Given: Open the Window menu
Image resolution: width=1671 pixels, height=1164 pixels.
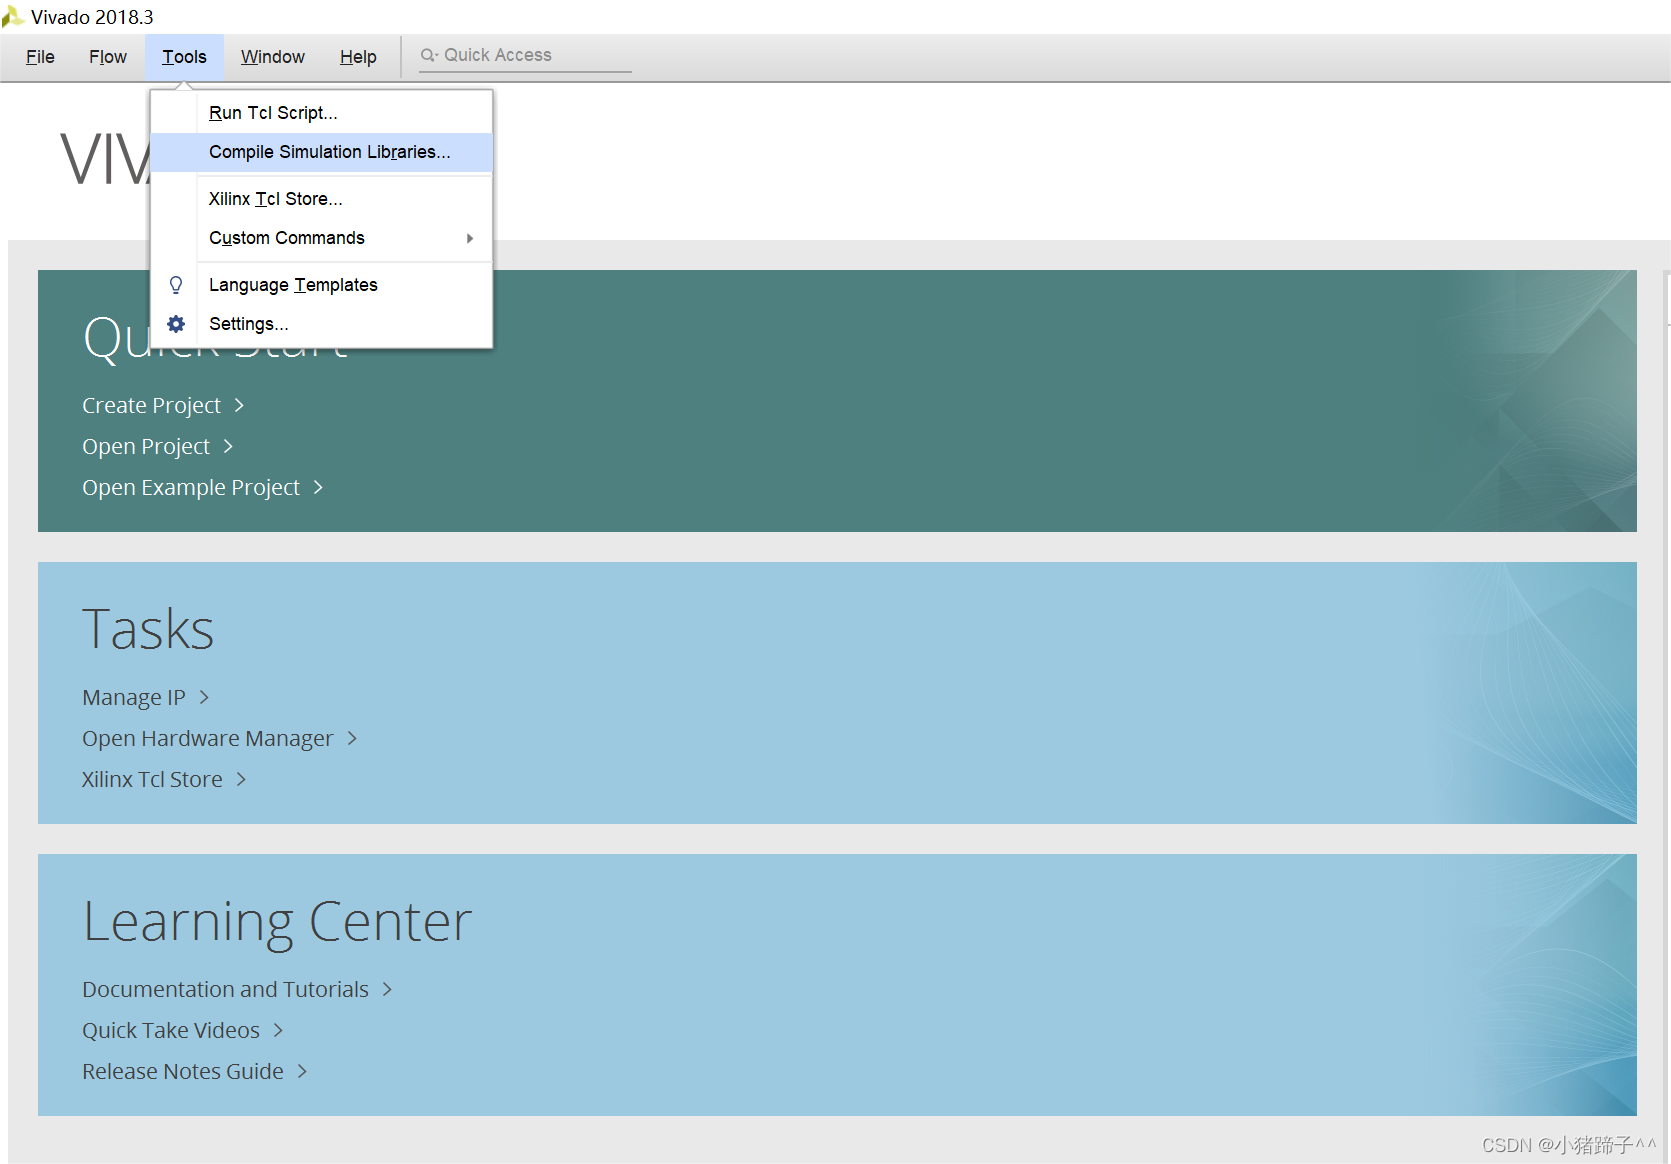Looking at the screenshot, I should pos(273,57).
